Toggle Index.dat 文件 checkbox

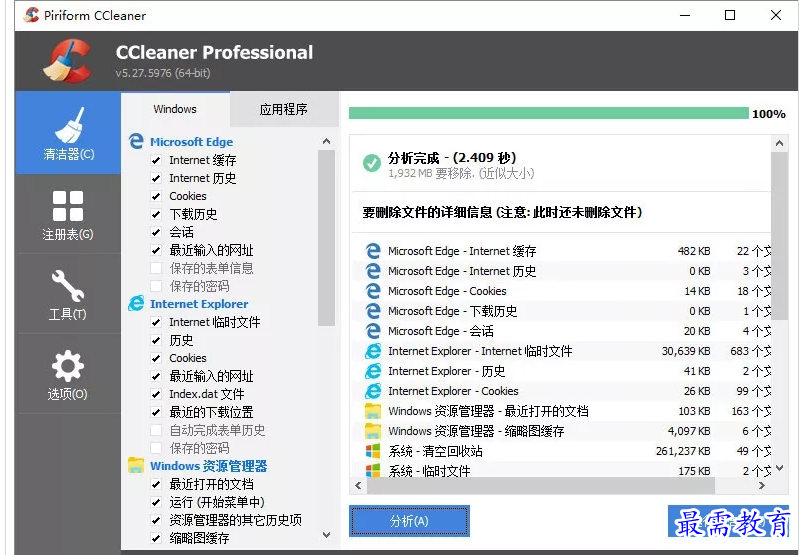pos(156,394)
